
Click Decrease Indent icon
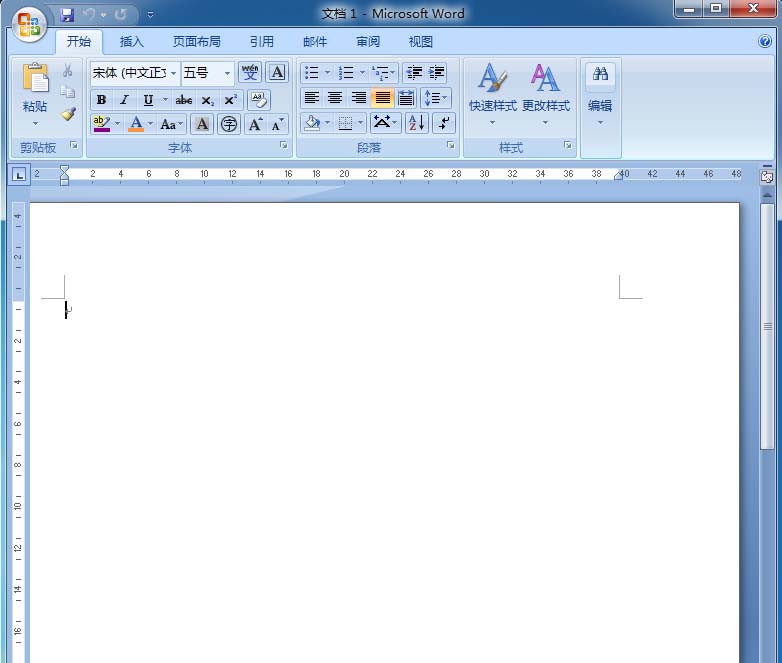tap(414, 73)
